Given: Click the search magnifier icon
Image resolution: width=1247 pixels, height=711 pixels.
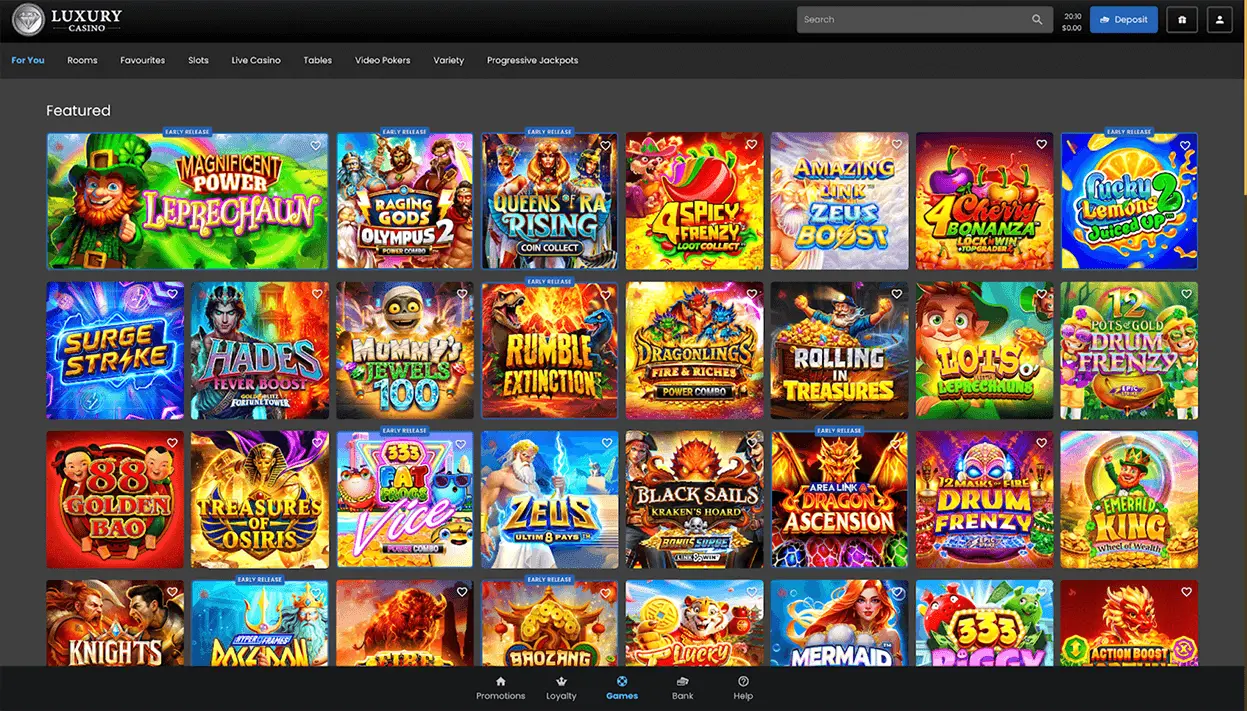Looking at the screenshot, I should pos(1037,20).
